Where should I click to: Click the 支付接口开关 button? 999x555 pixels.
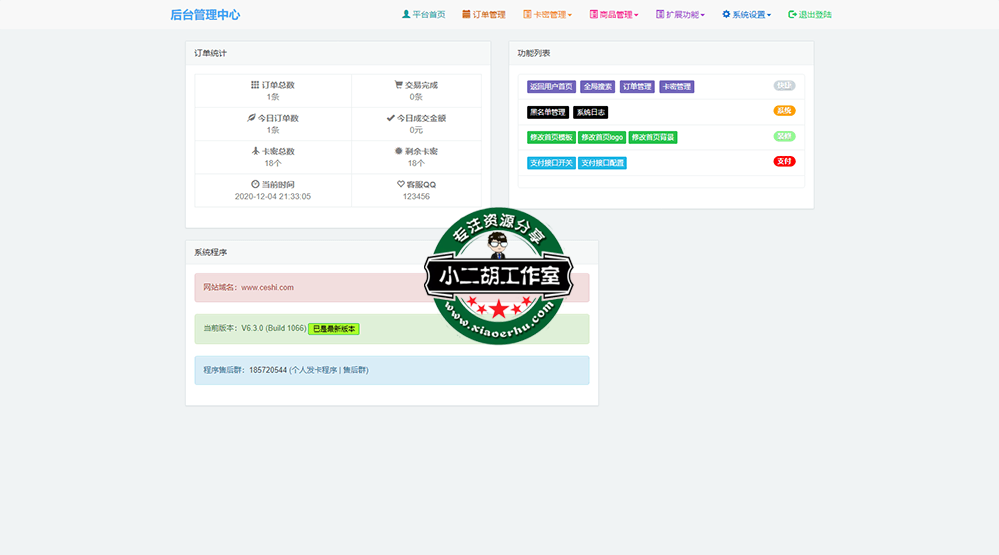(x=551, y=163)
